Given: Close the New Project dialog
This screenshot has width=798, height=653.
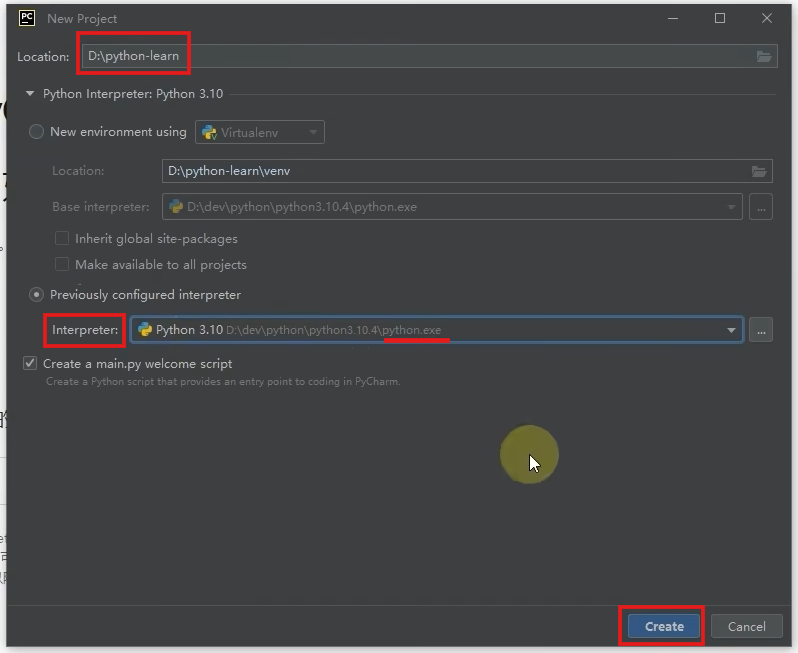Looking at the screenshot, I should click(766, 18).
